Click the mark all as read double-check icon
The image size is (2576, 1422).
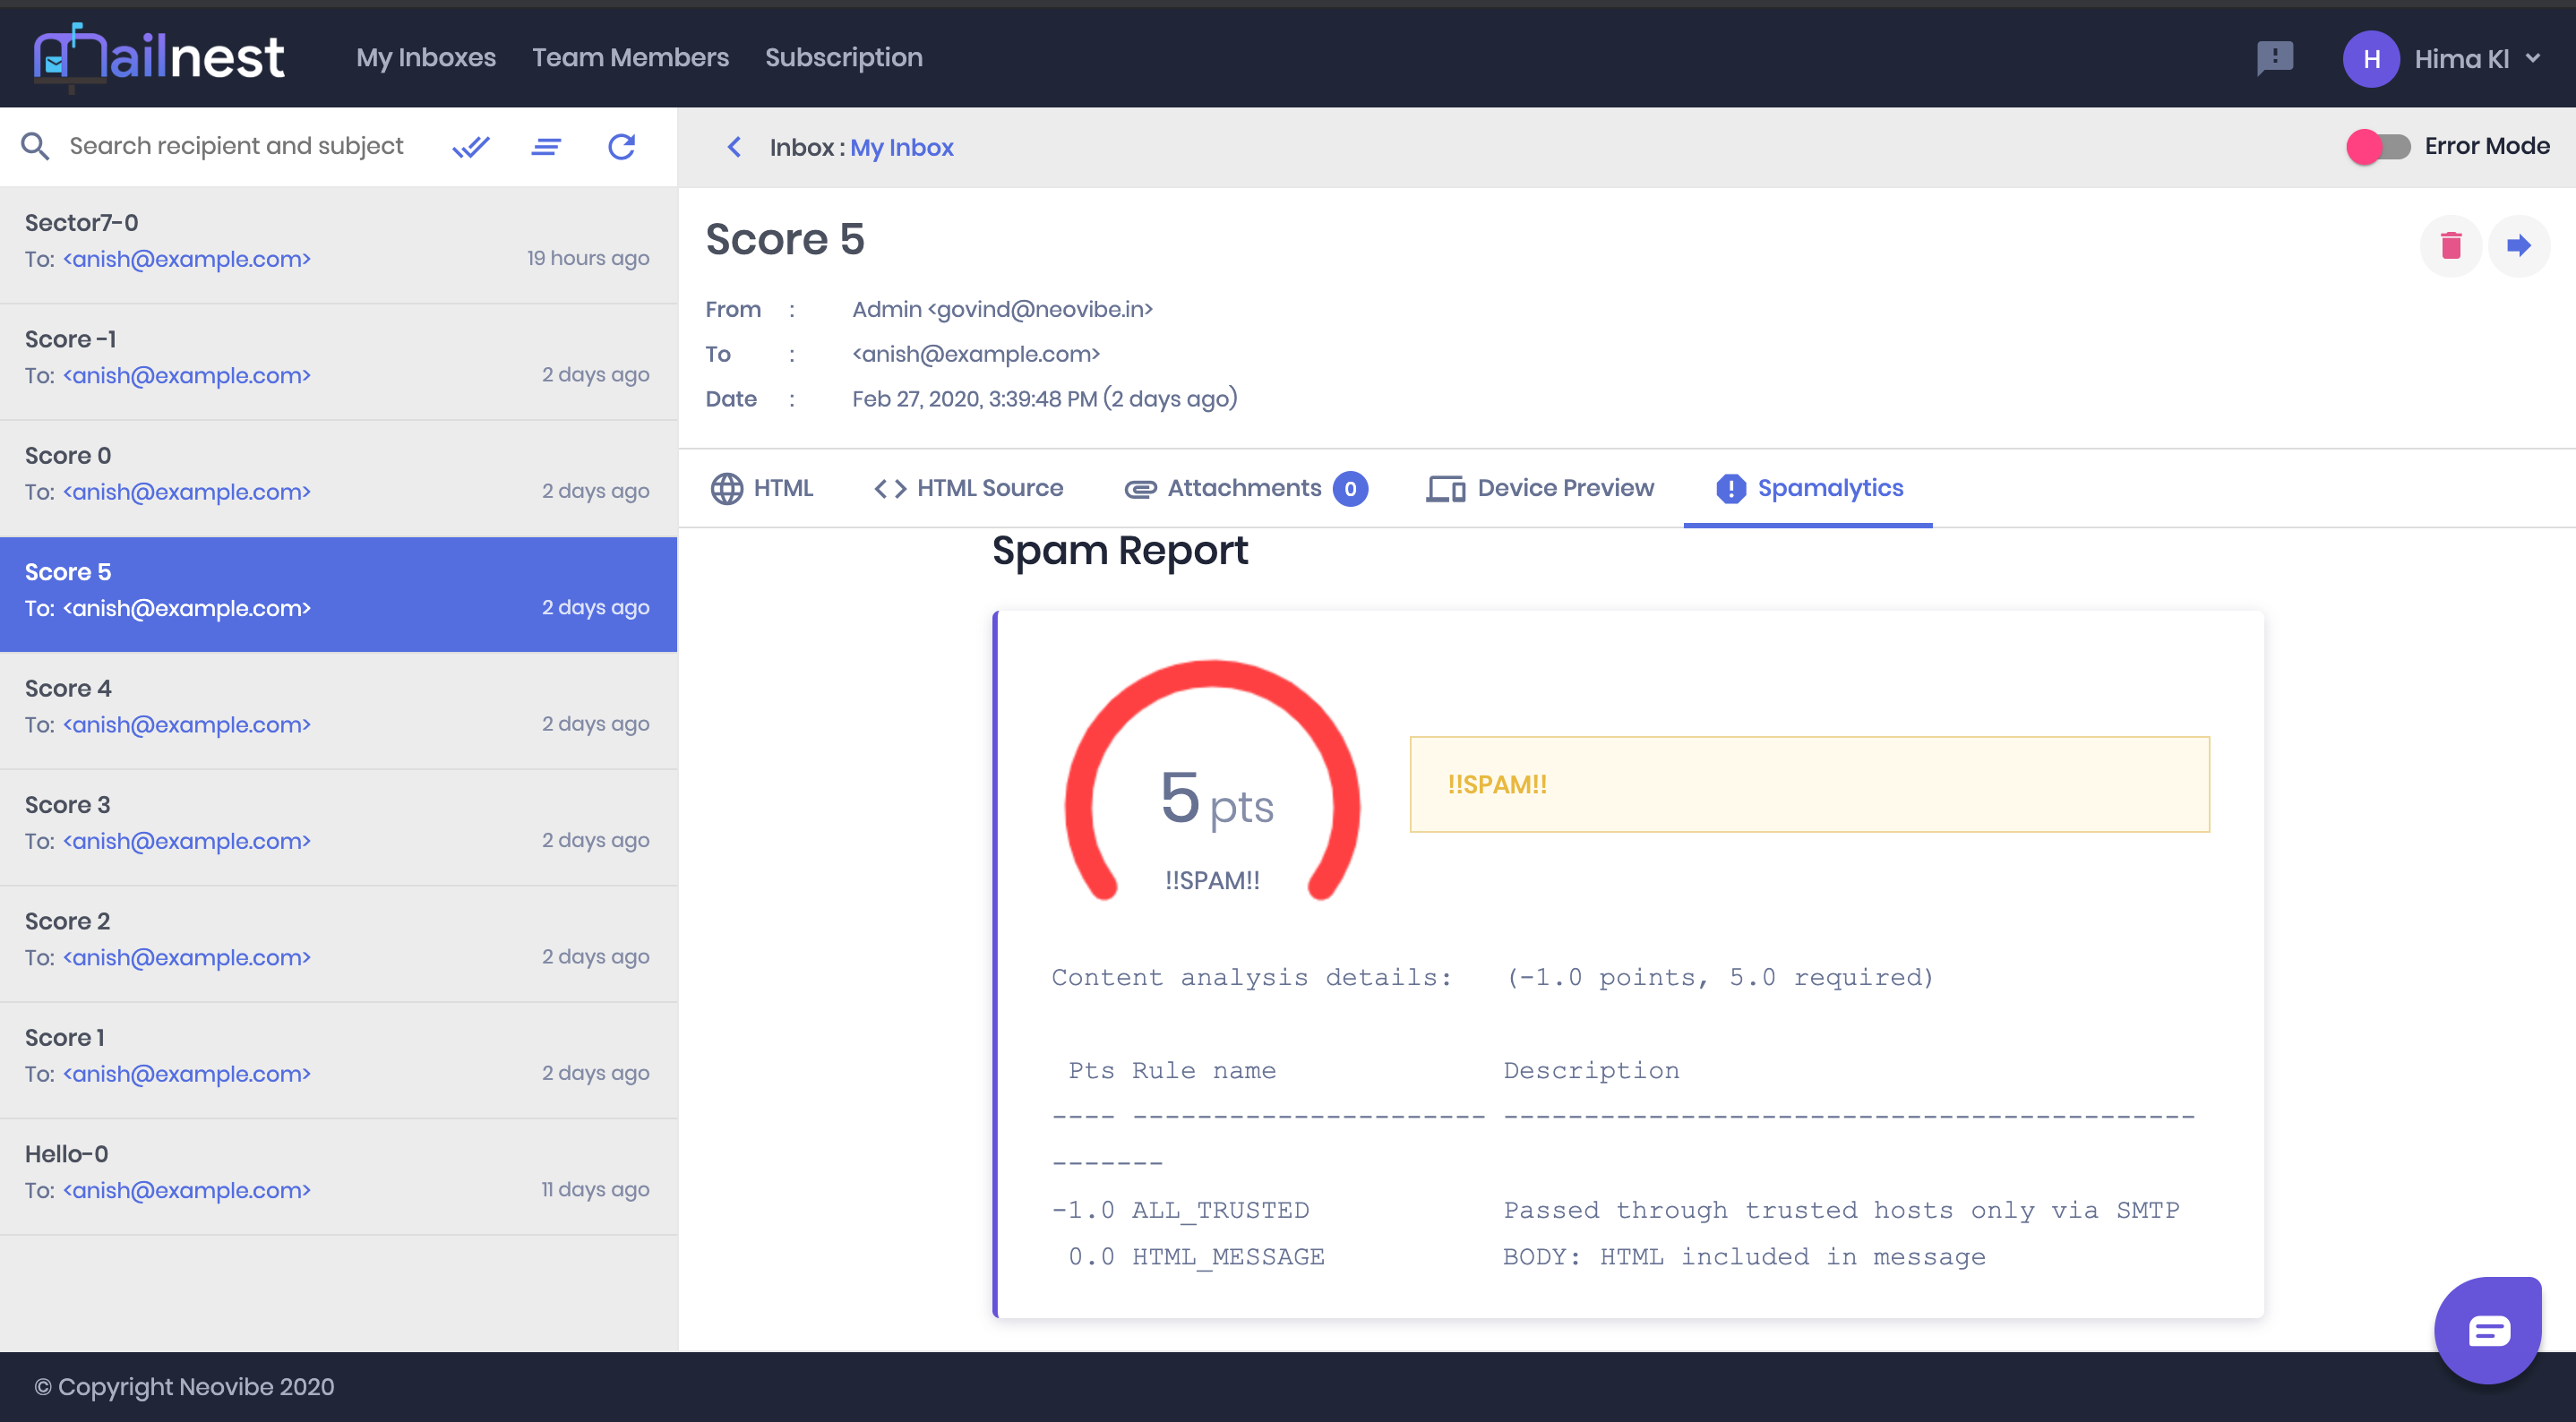[x=470, y=147]
